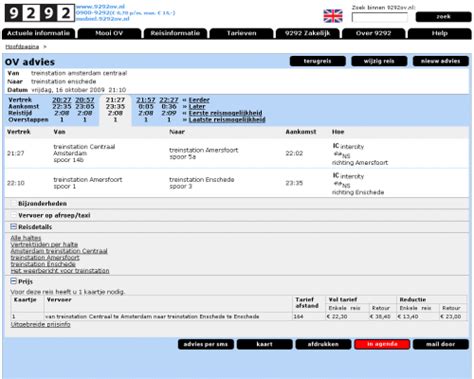Click the mail door button
This screenshot has width=474, height=379.
(x=441, y=344)
